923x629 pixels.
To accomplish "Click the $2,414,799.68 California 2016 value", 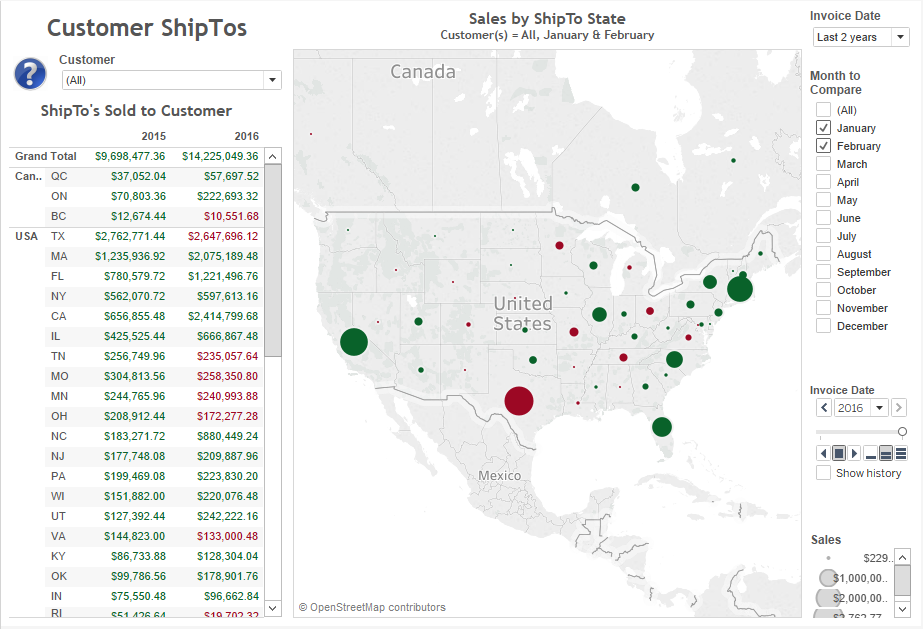I will pyautogui.click(x=223, y=316).
